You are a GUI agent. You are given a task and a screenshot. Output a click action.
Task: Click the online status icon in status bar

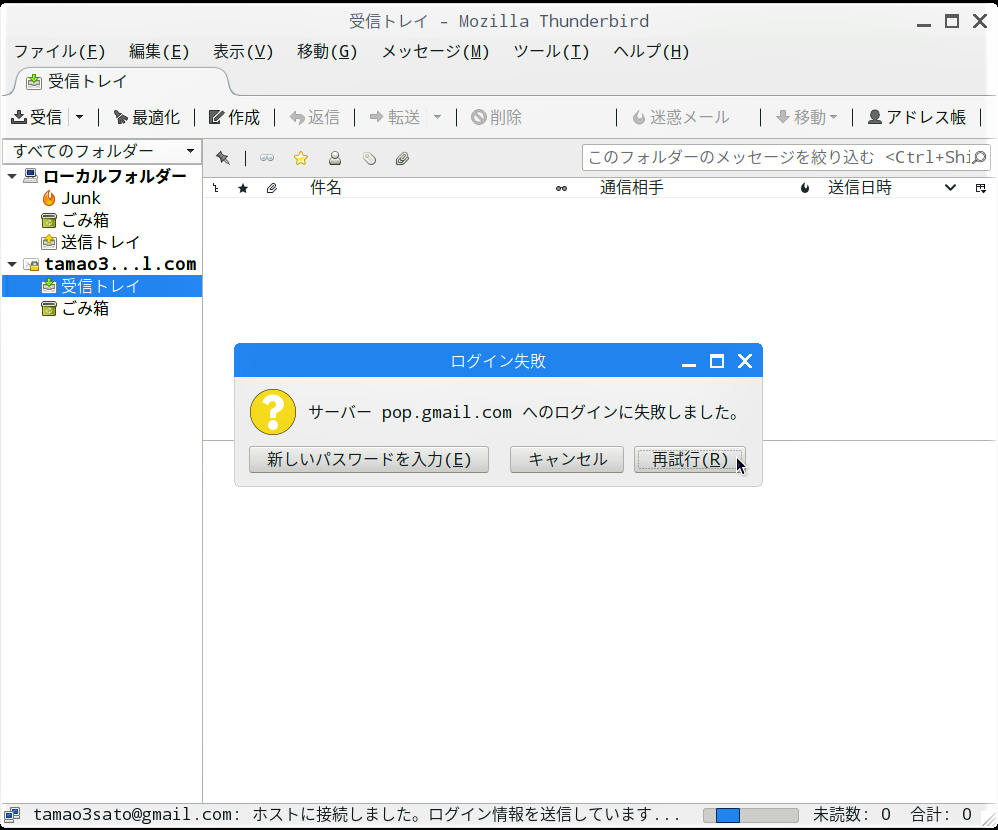(x=12, y=815)
